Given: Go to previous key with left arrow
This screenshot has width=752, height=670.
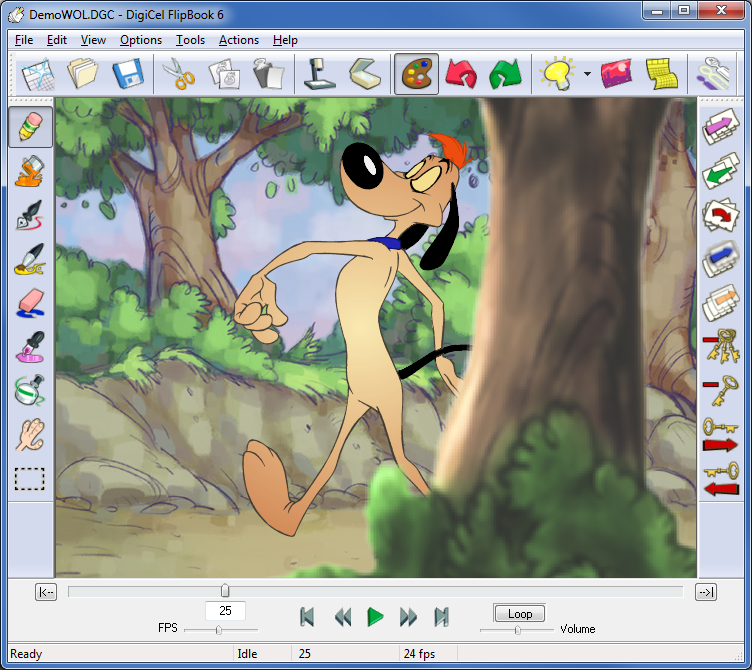Looking at the screenshot, I should [721, 479].
